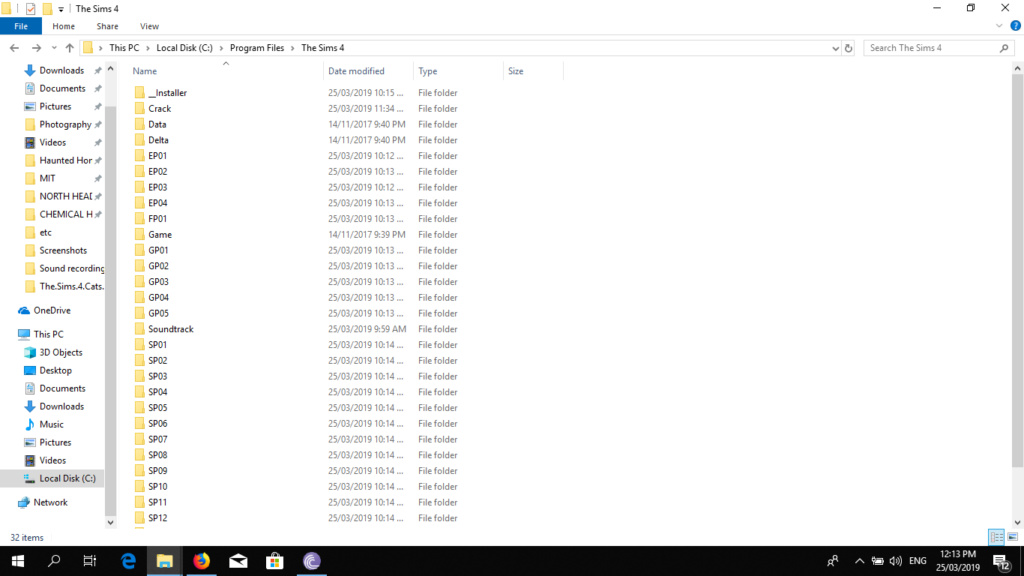Image resolution: width=1024 pixels, height=576 pixels.
Task: Open Mail app from taskbar
Action: [x=238, y=561]
